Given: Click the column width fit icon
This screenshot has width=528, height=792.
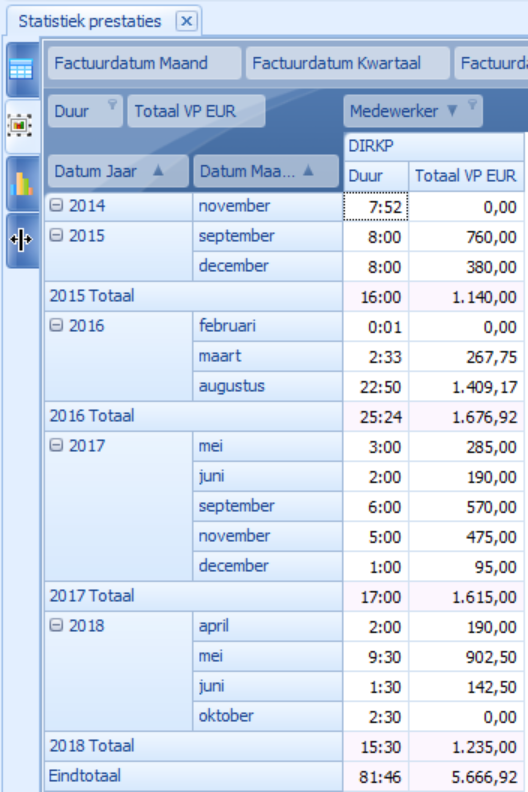Looking at the screenshot, I should [21, 240].
